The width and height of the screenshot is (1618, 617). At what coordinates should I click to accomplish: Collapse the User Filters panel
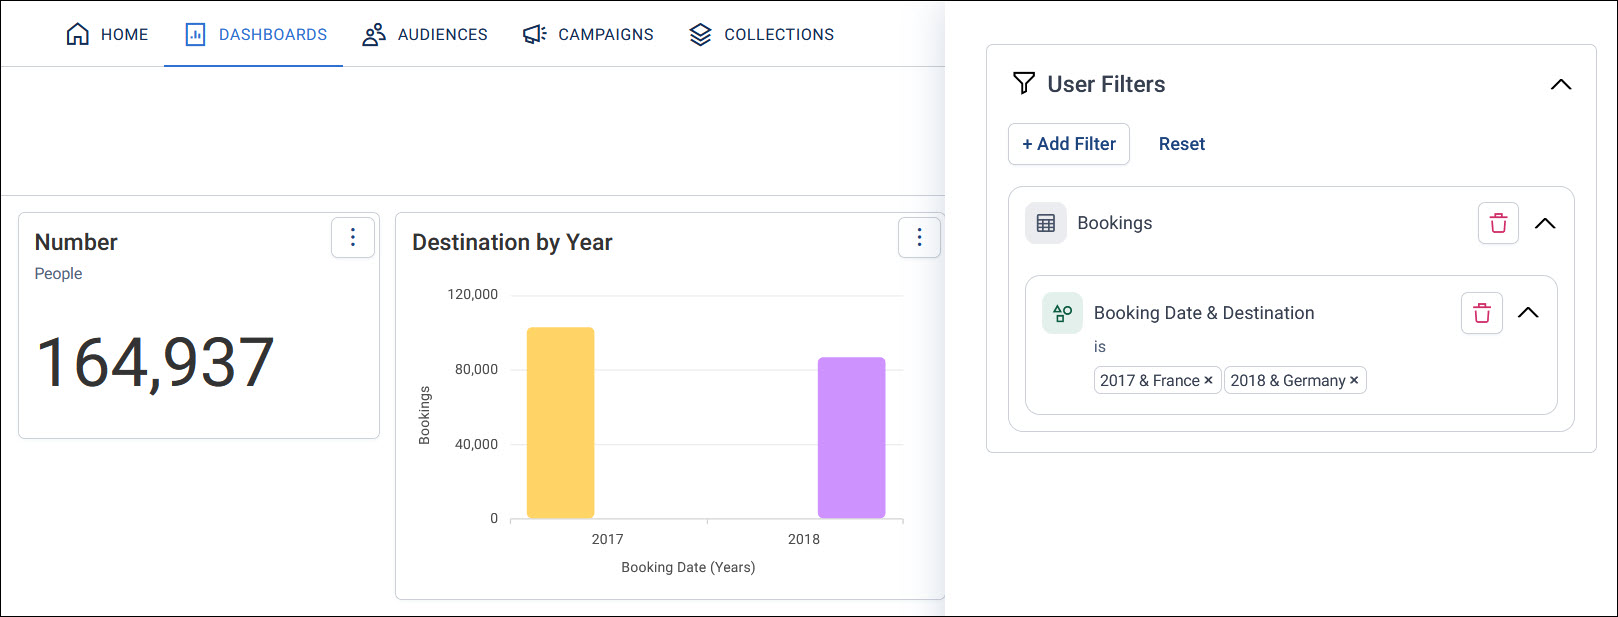coord(1561,84)
